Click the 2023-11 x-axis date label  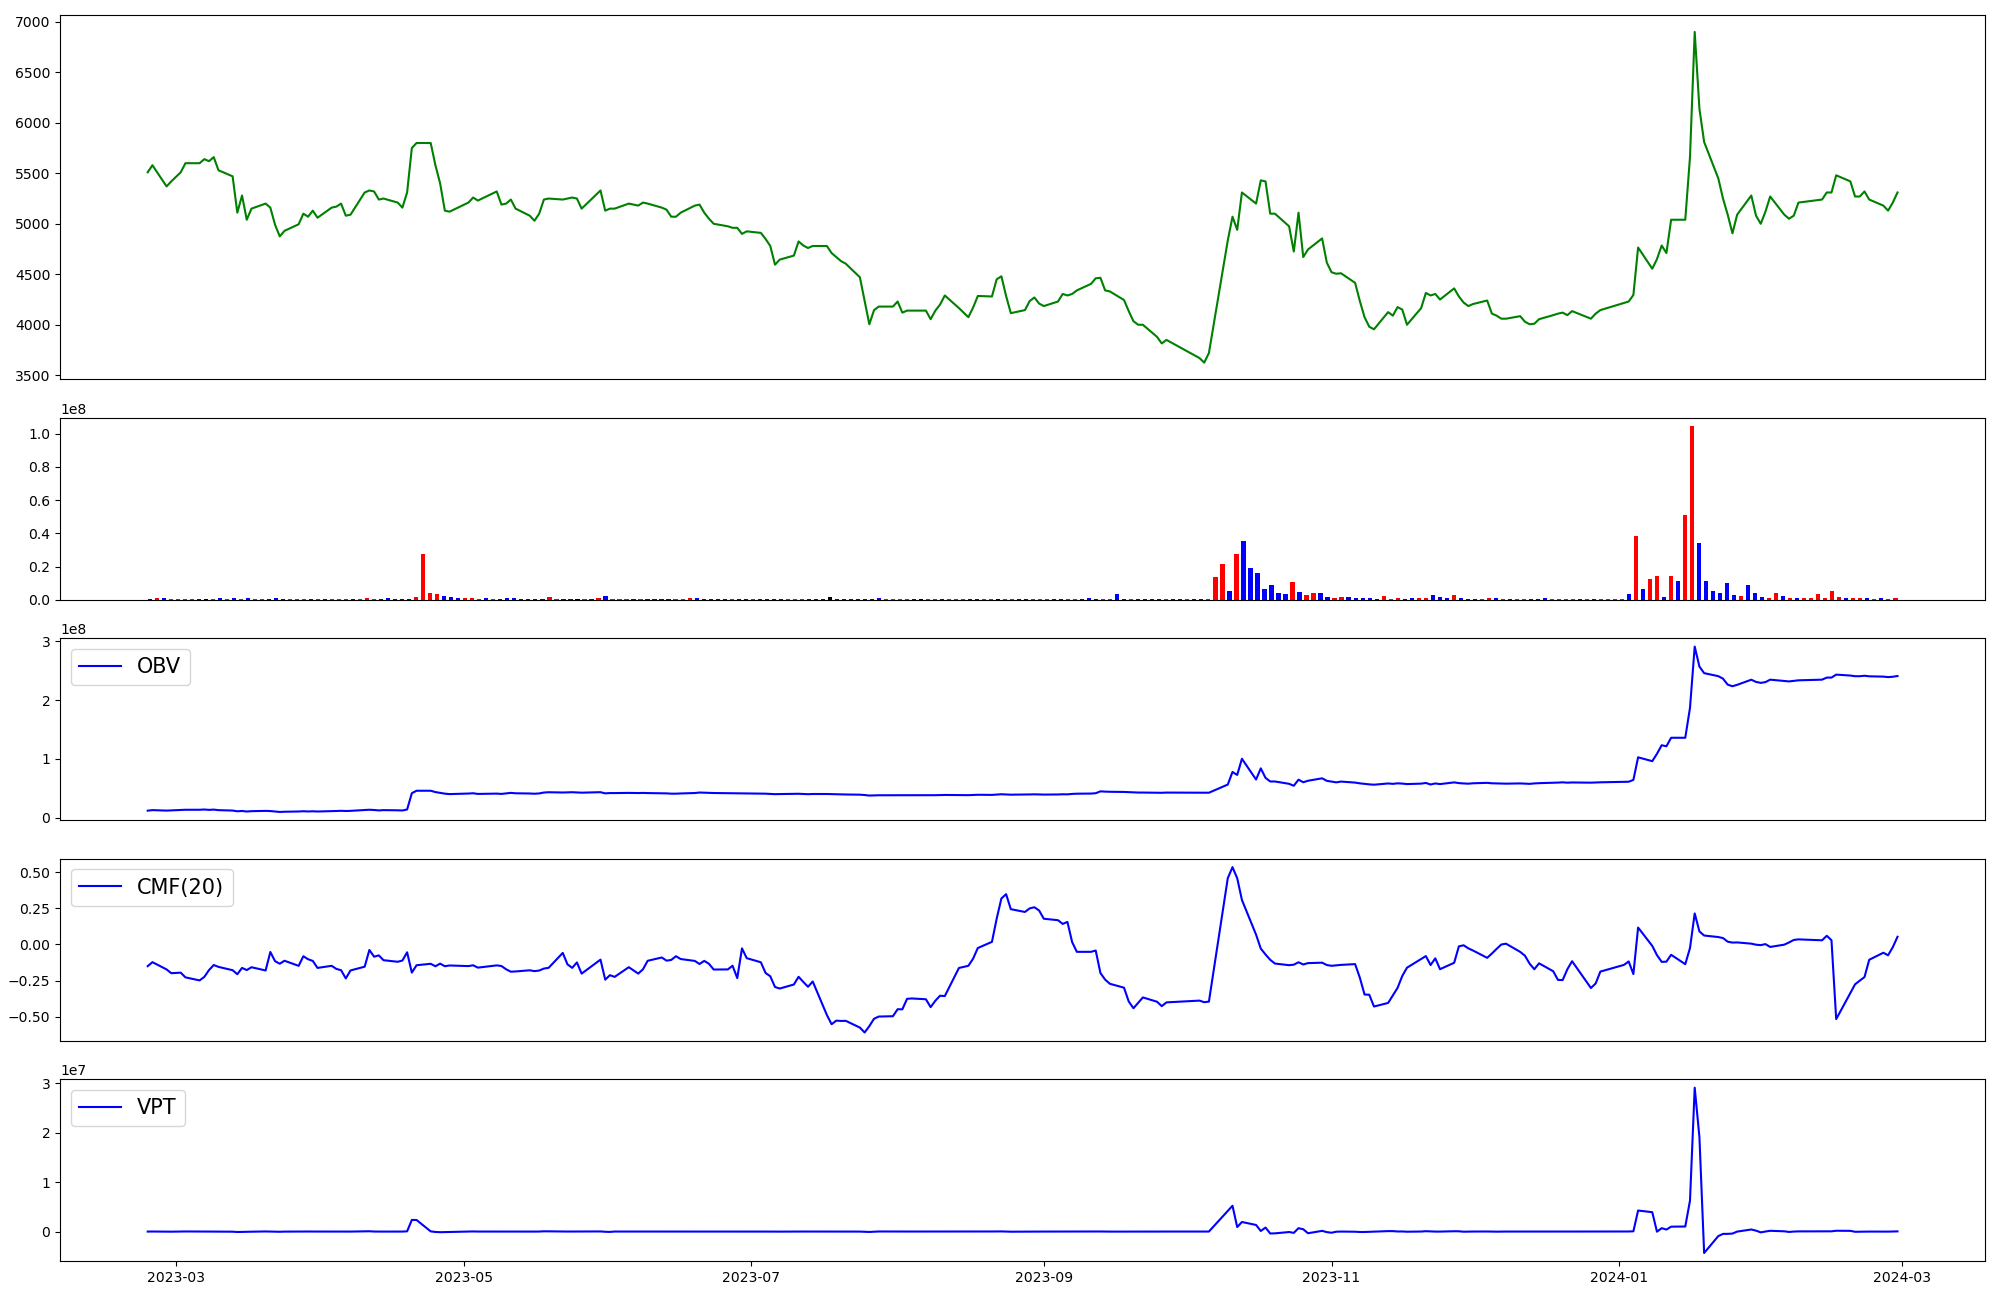point(1332,1276)
